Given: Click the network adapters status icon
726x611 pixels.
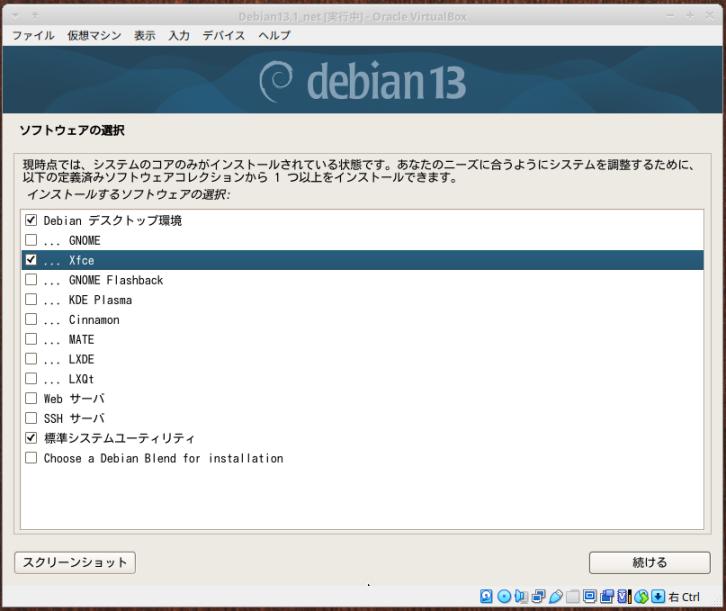Looking at the screenshot, I should click(x=538, y=596).
